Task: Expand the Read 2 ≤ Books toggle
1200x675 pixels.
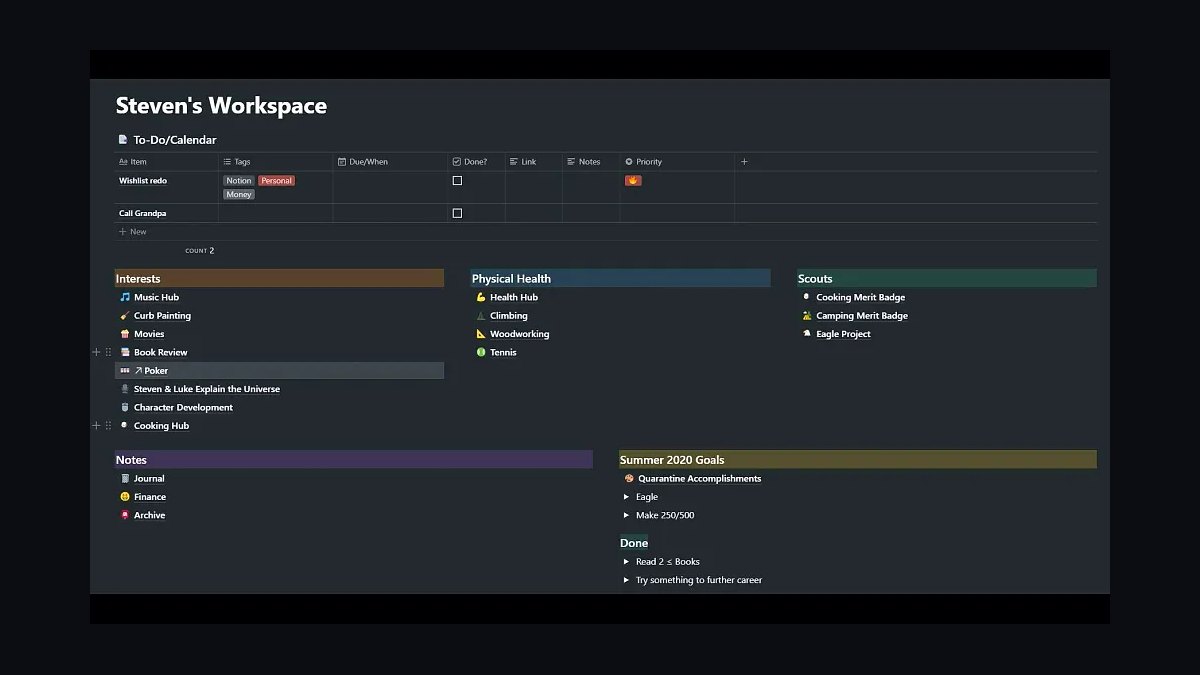Action: [x=627, y=562]
